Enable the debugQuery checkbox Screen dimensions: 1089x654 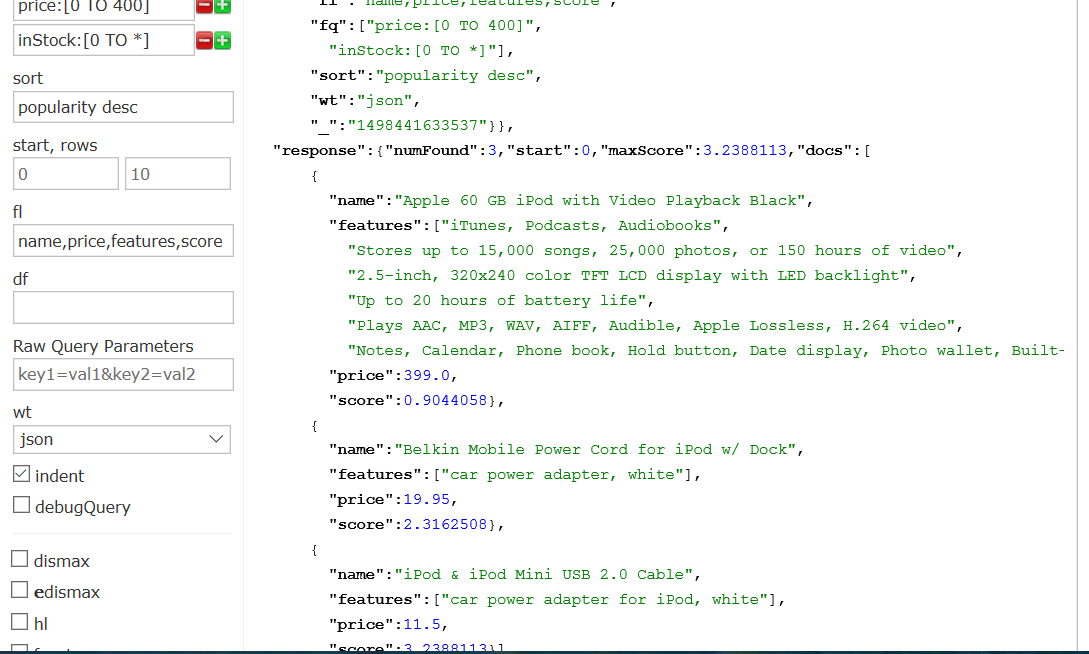pyautogui.click(x=22, y=505)
